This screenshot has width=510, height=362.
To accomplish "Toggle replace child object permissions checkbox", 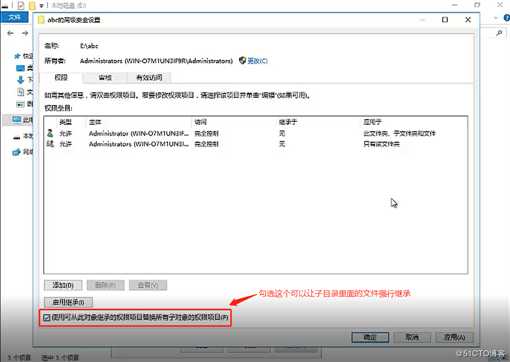I will (x=47, y=317).
